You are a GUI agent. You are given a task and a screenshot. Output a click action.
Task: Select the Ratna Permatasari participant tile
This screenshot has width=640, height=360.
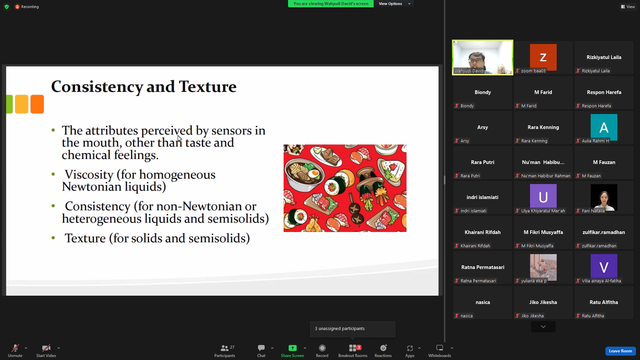point(482,267)
